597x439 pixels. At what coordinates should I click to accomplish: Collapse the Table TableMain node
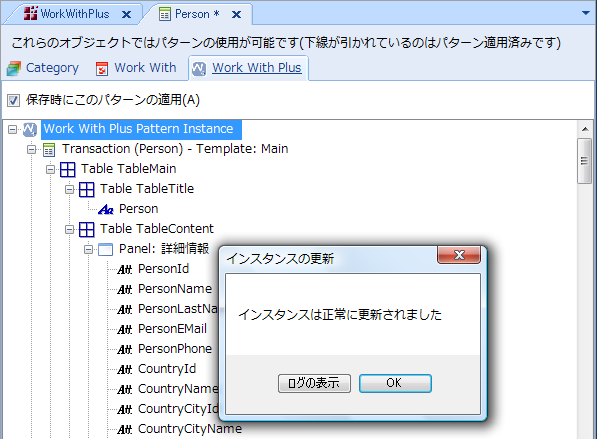click(x=51, y=169)
